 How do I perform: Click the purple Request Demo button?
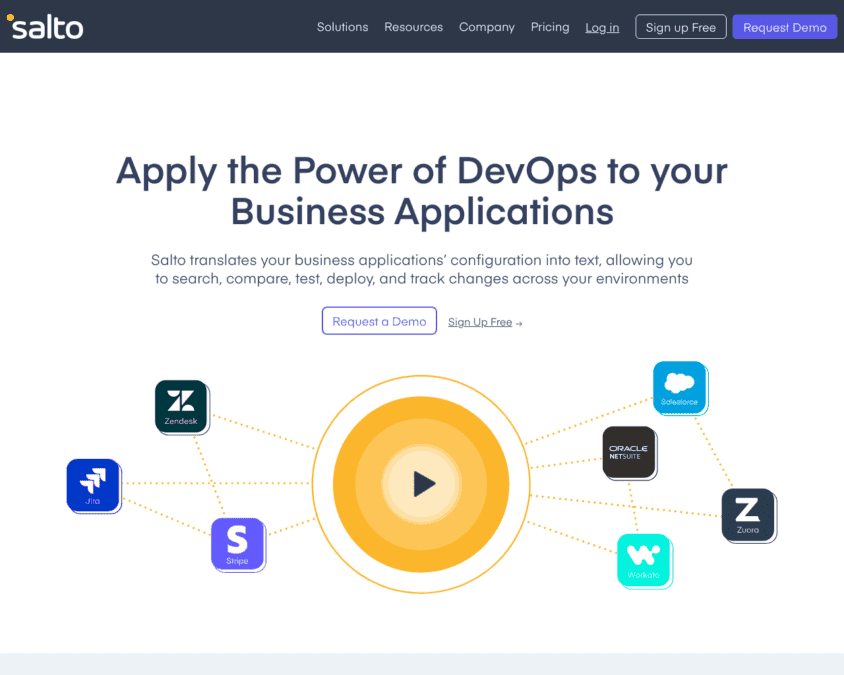(x=784, y=27)
